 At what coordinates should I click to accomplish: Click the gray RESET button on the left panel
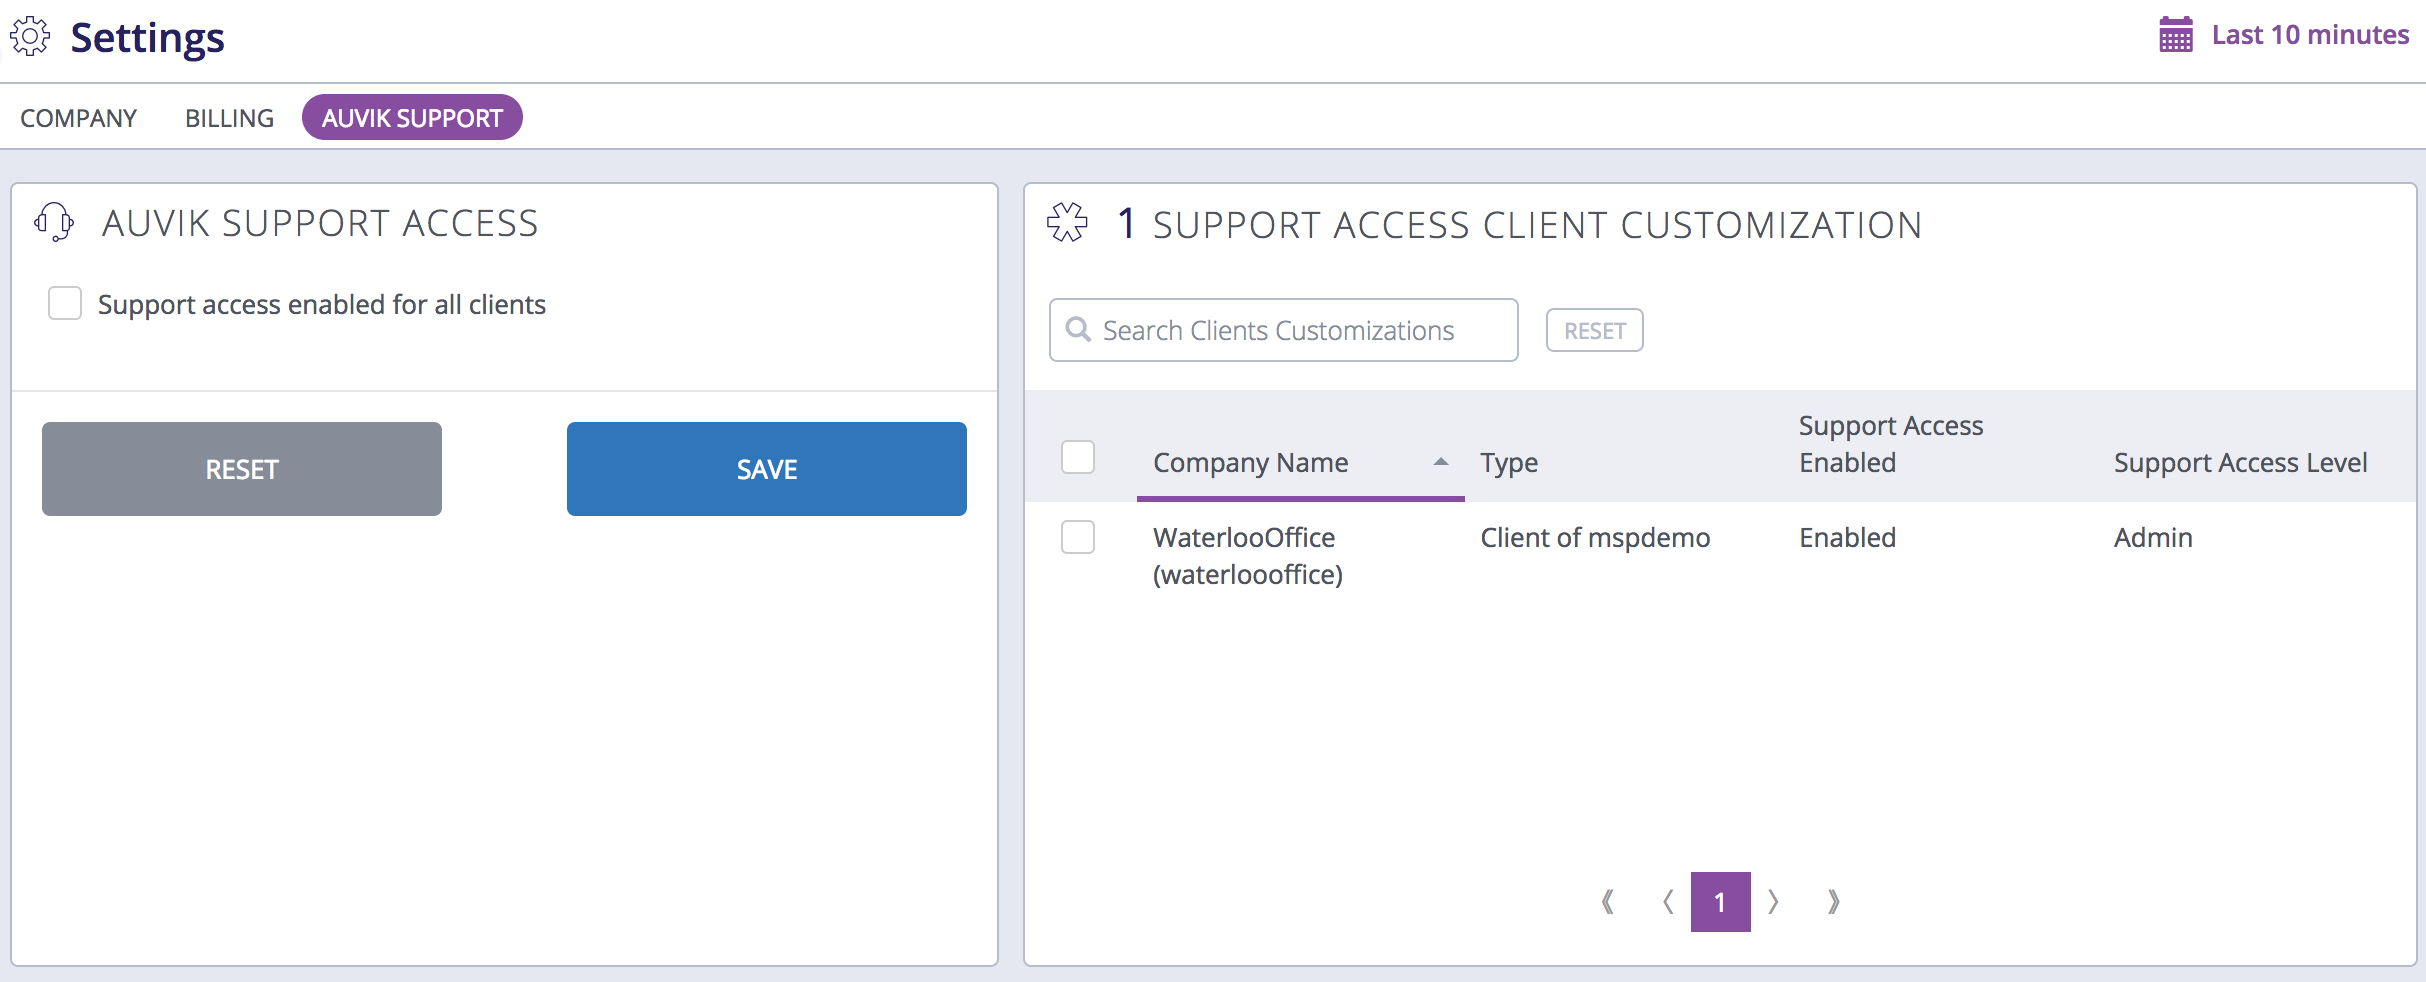241,468
